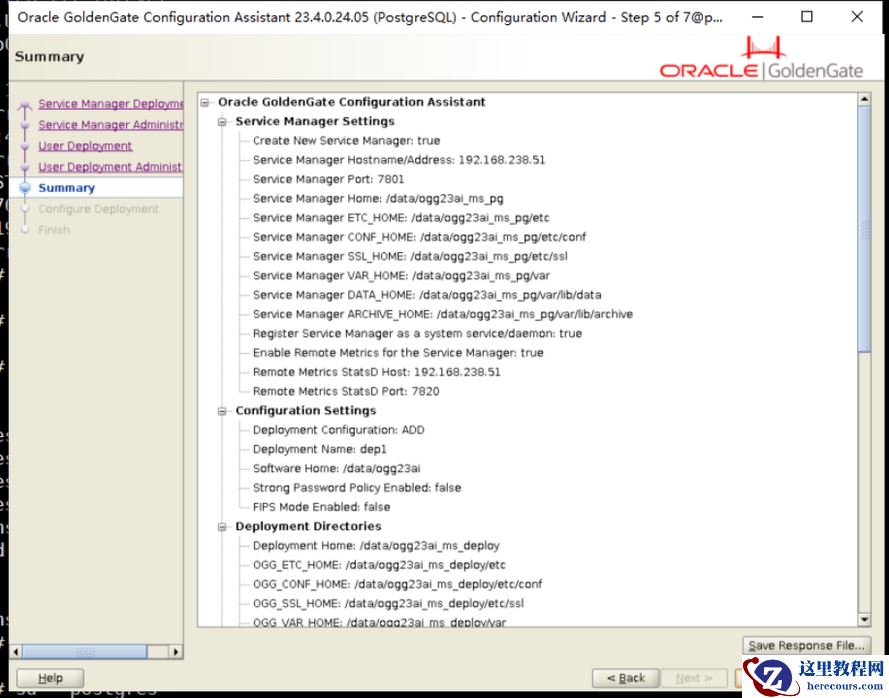Click the Help button

[x=50, y=678]
